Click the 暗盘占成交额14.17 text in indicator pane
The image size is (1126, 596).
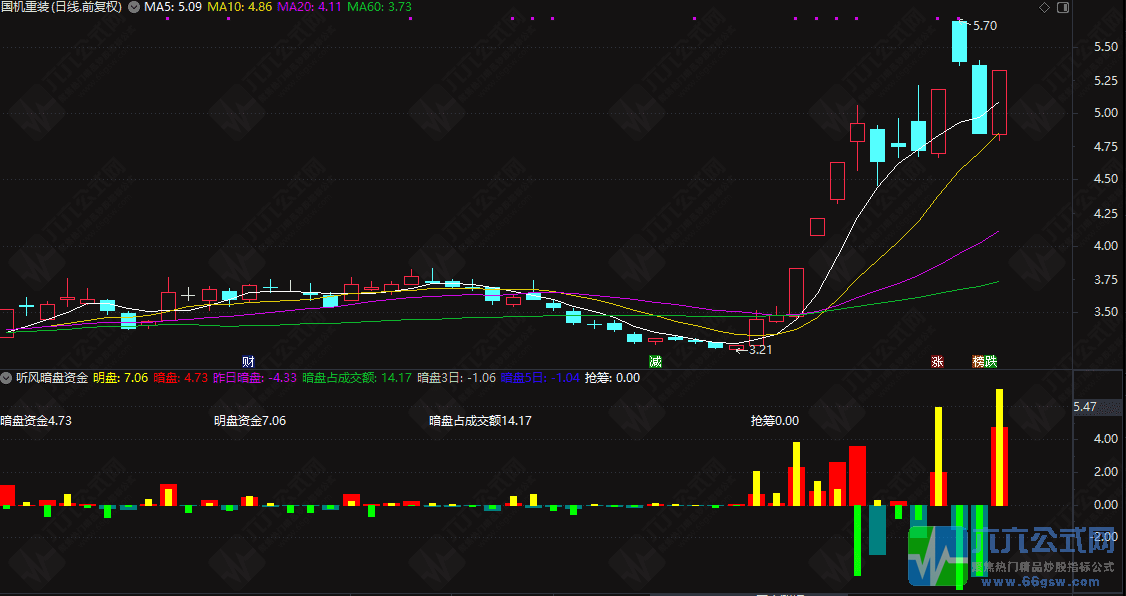pos(480,421)
